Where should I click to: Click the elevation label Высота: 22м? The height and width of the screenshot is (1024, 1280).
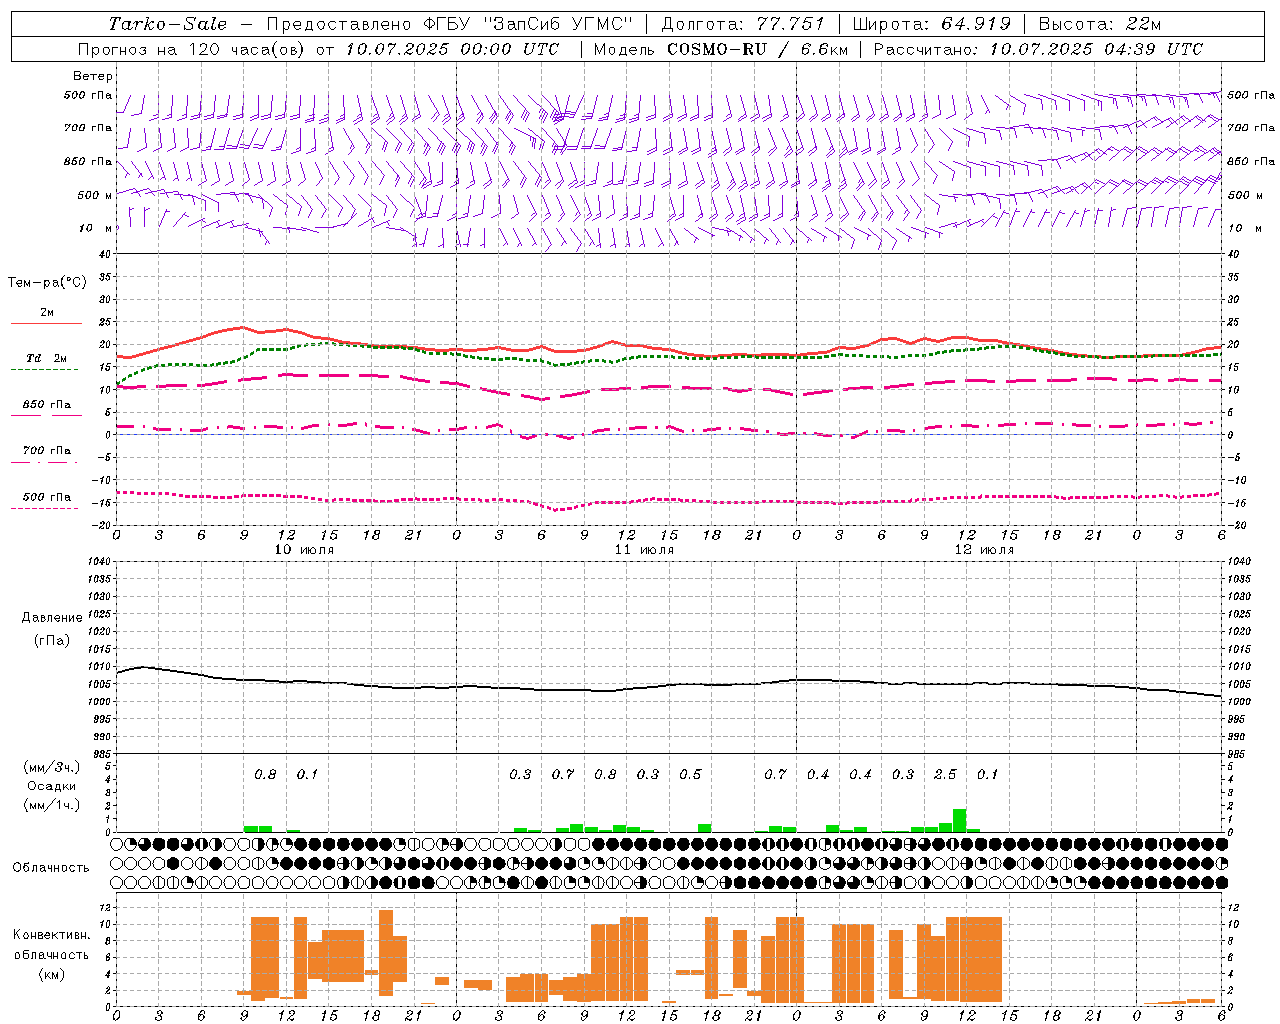tap(1100, 24)
